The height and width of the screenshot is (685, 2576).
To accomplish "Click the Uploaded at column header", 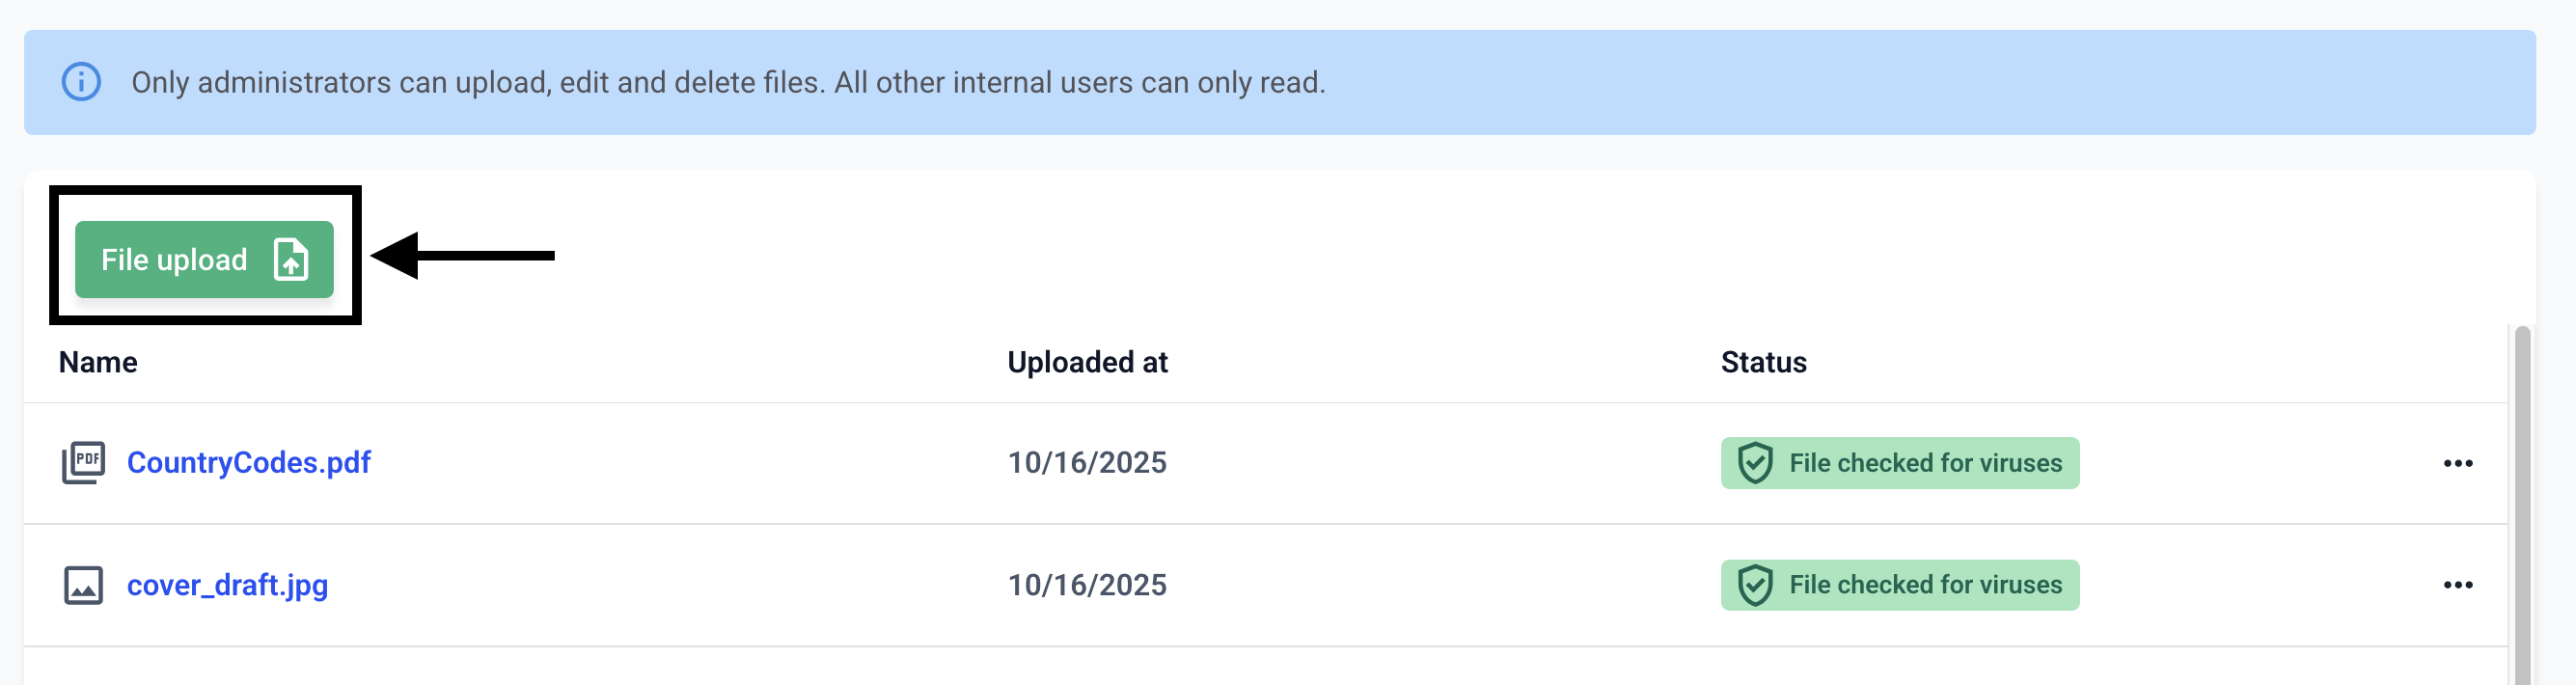I will coord(1087,362).
